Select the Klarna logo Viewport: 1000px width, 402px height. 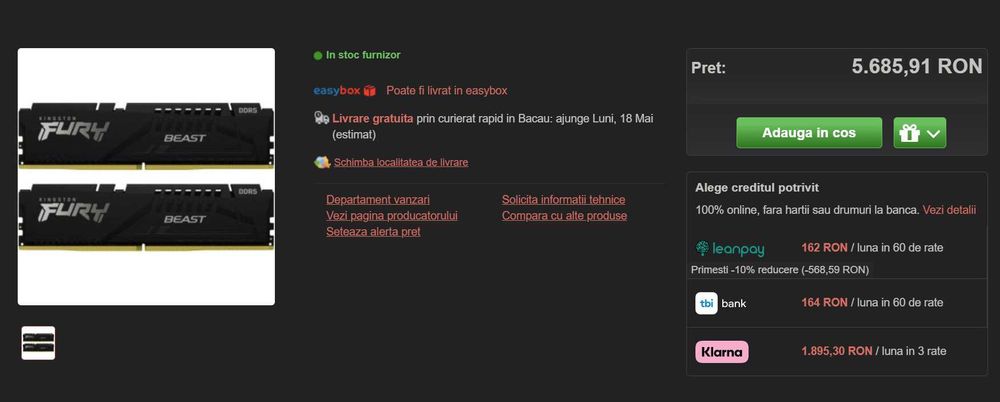click(x=721, y=352)
